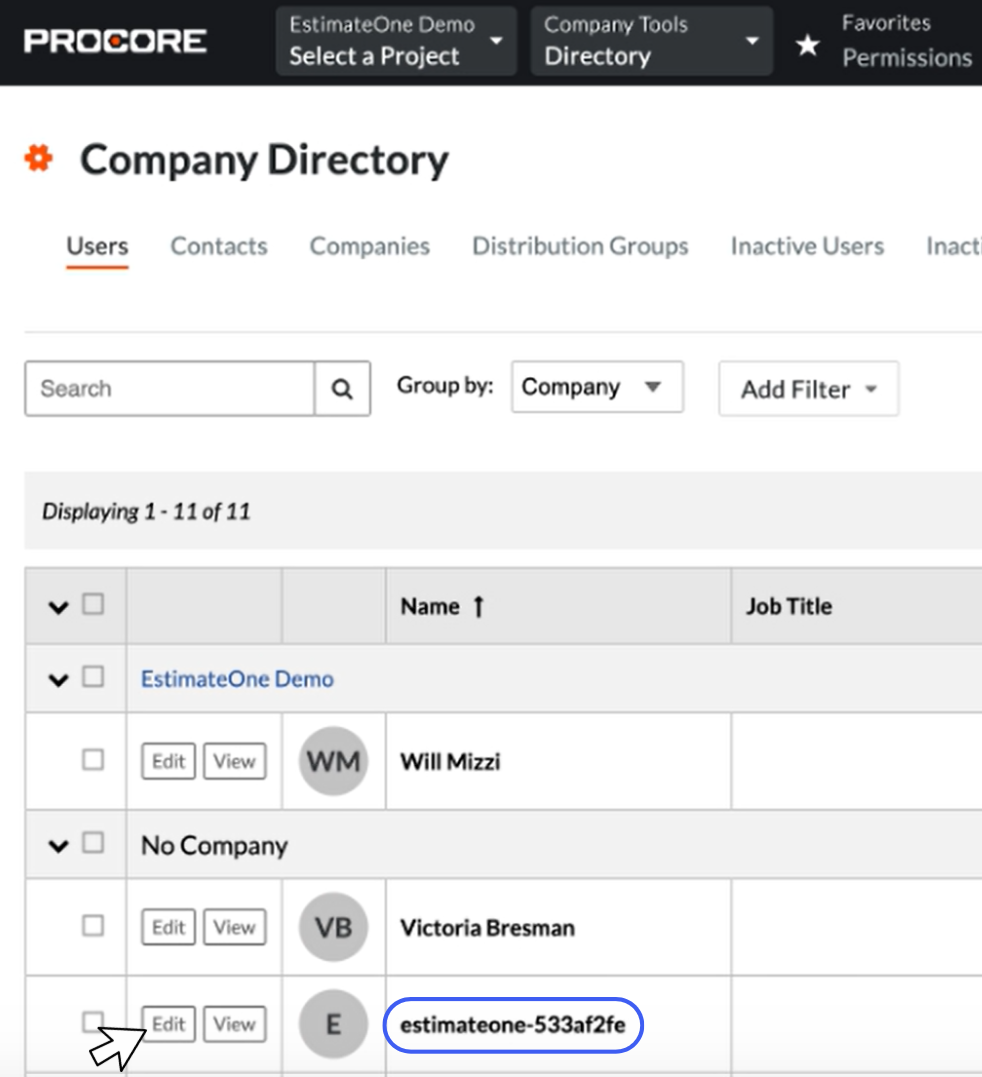Open the Add Filter dropdown
The width and height of the screenshot is (982, 1077).
coord(808,389)
